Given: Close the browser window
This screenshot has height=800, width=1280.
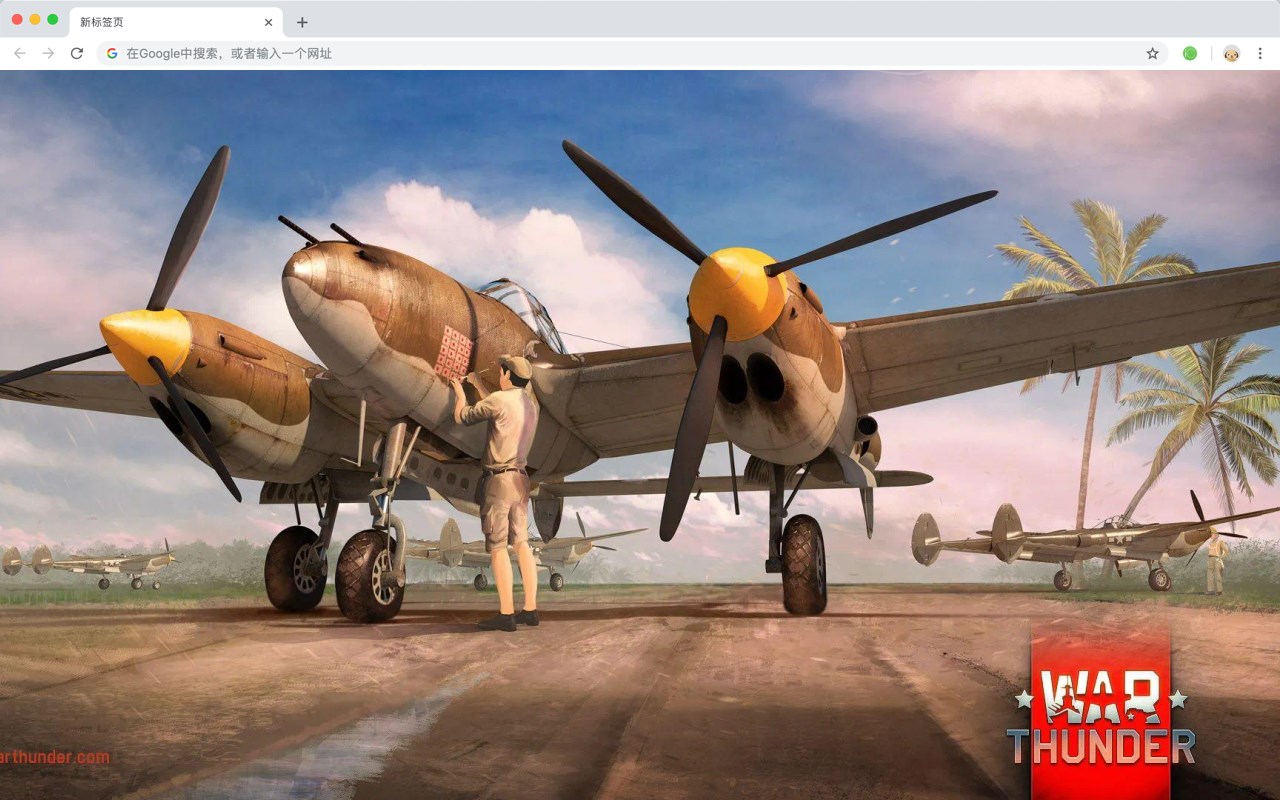Looking at the screenshot, I should pyautogui.click(x=17, y=19).
